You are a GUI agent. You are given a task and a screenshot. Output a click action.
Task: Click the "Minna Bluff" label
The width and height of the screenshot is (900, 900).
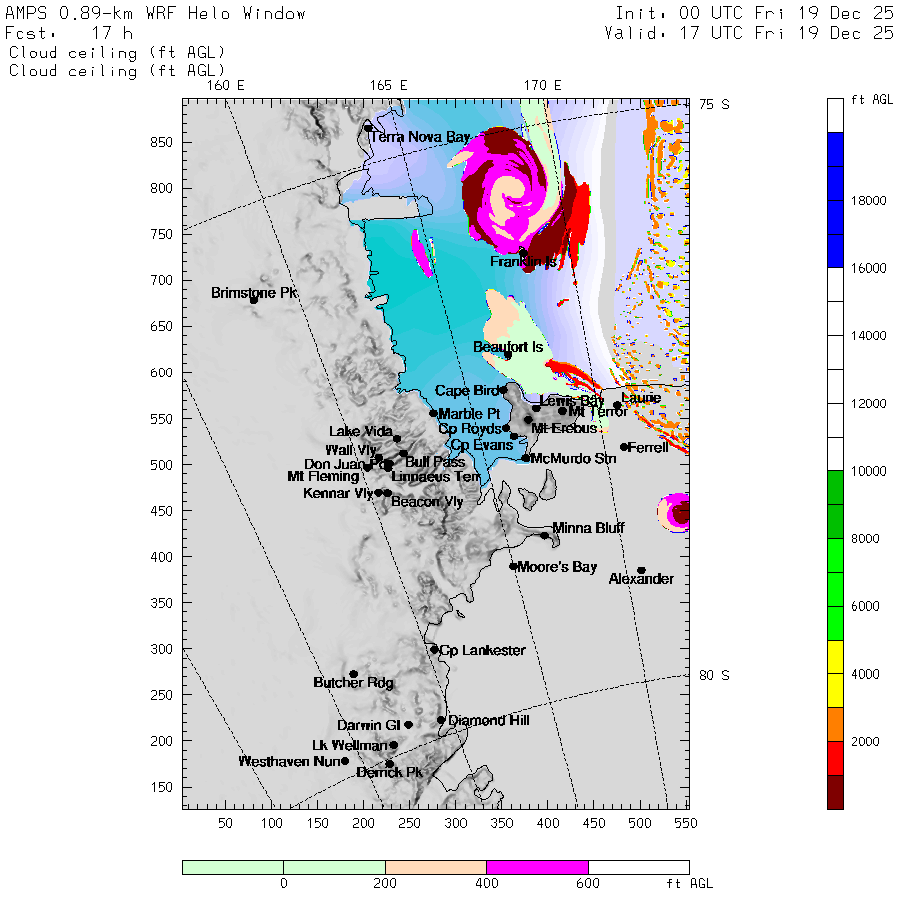click(x=588, y=528)
